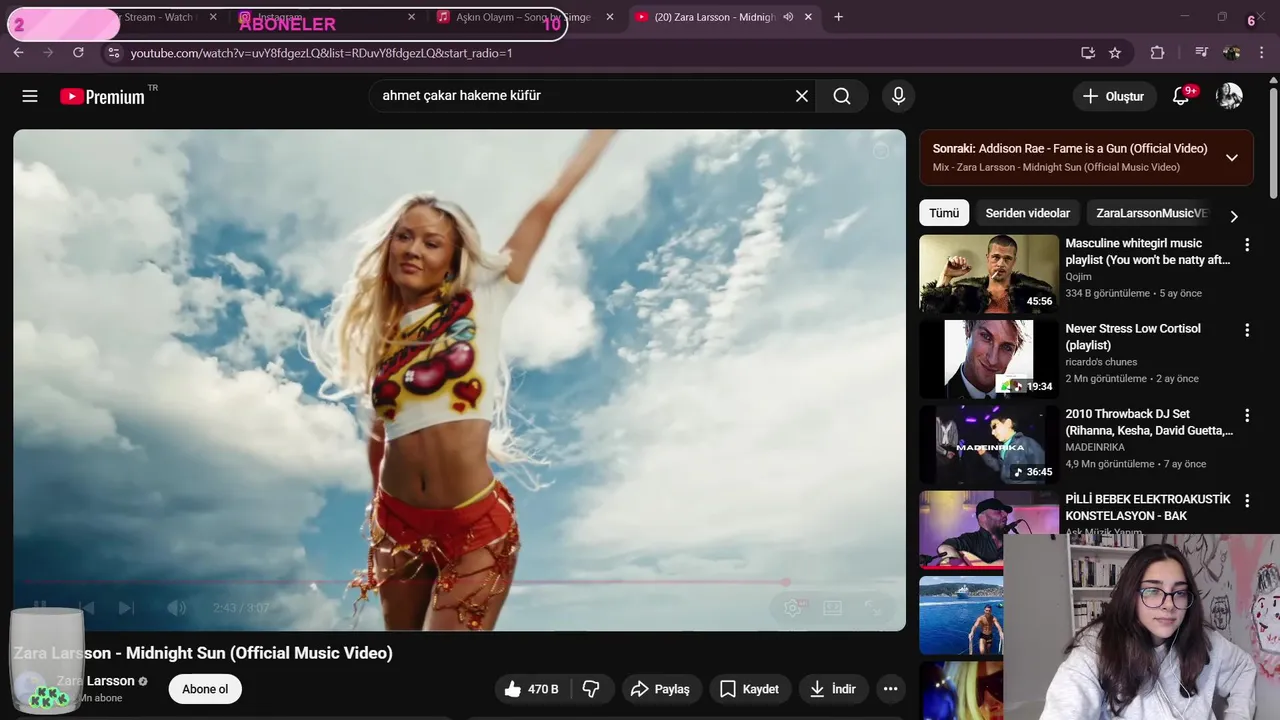This screenshot has width=1280, height=720.
Task: Save the video with Kaydet
Action: tap(749, 689)
